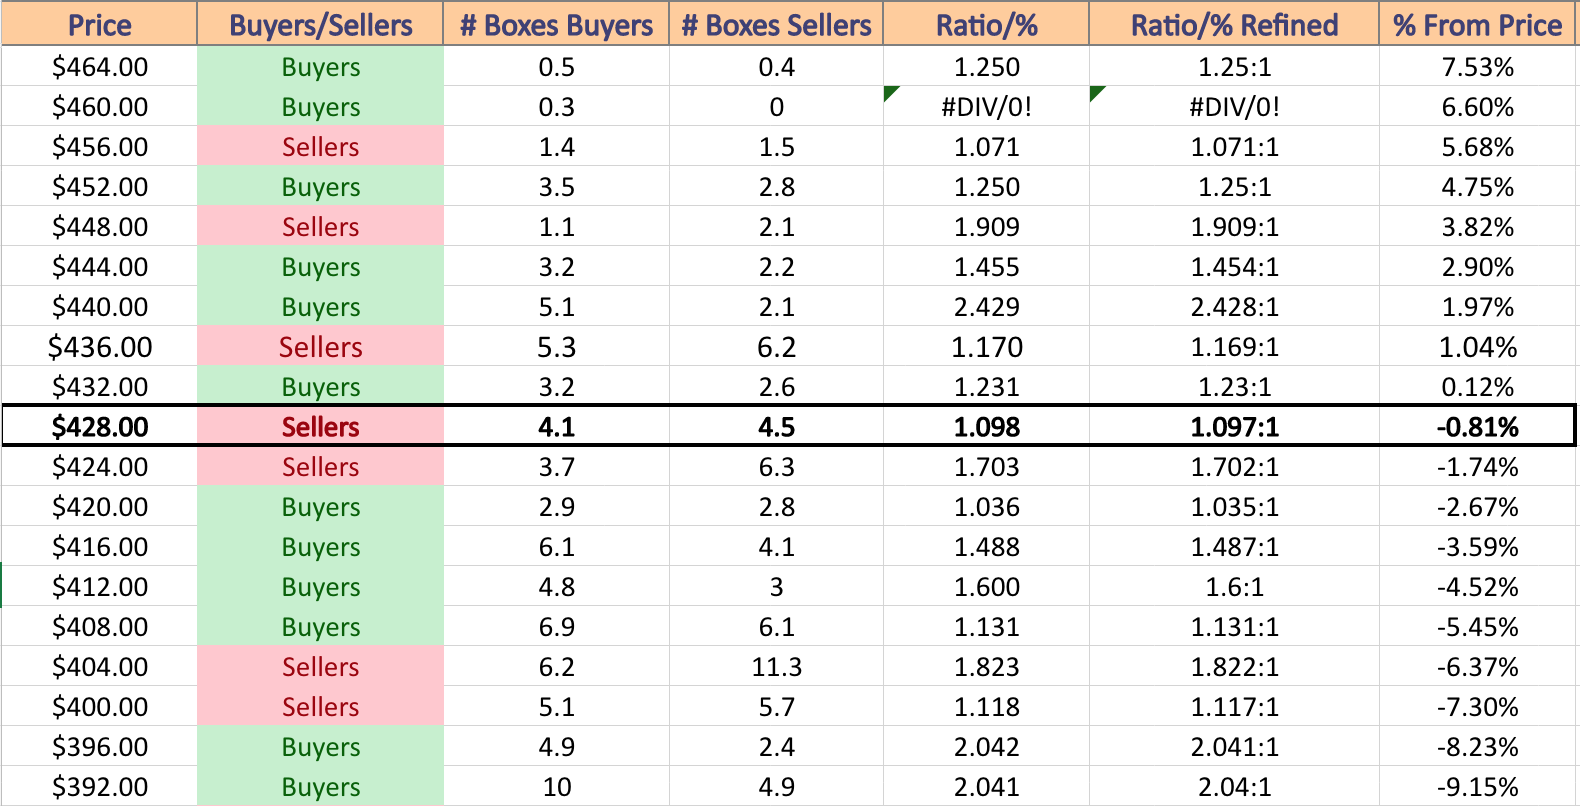
Task: Select the $396.00 price cell
Action: click(x=99, y=747)
